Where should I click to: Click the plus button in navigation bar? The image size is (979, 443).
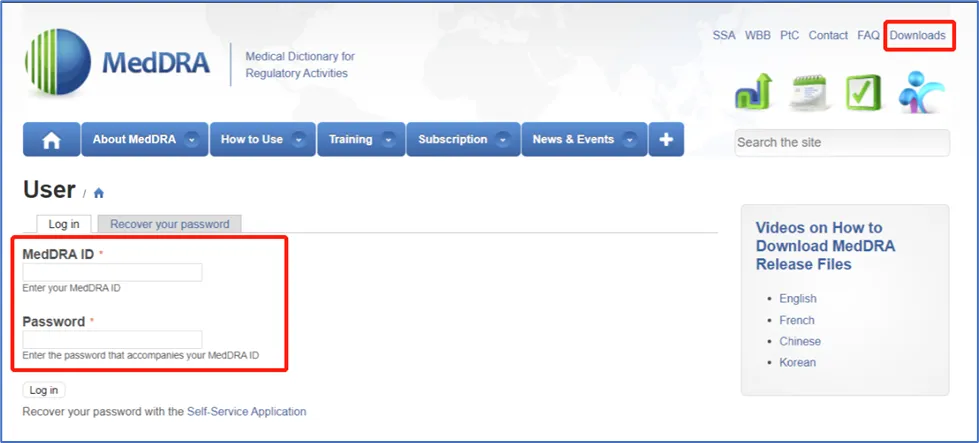click(666, 139)
